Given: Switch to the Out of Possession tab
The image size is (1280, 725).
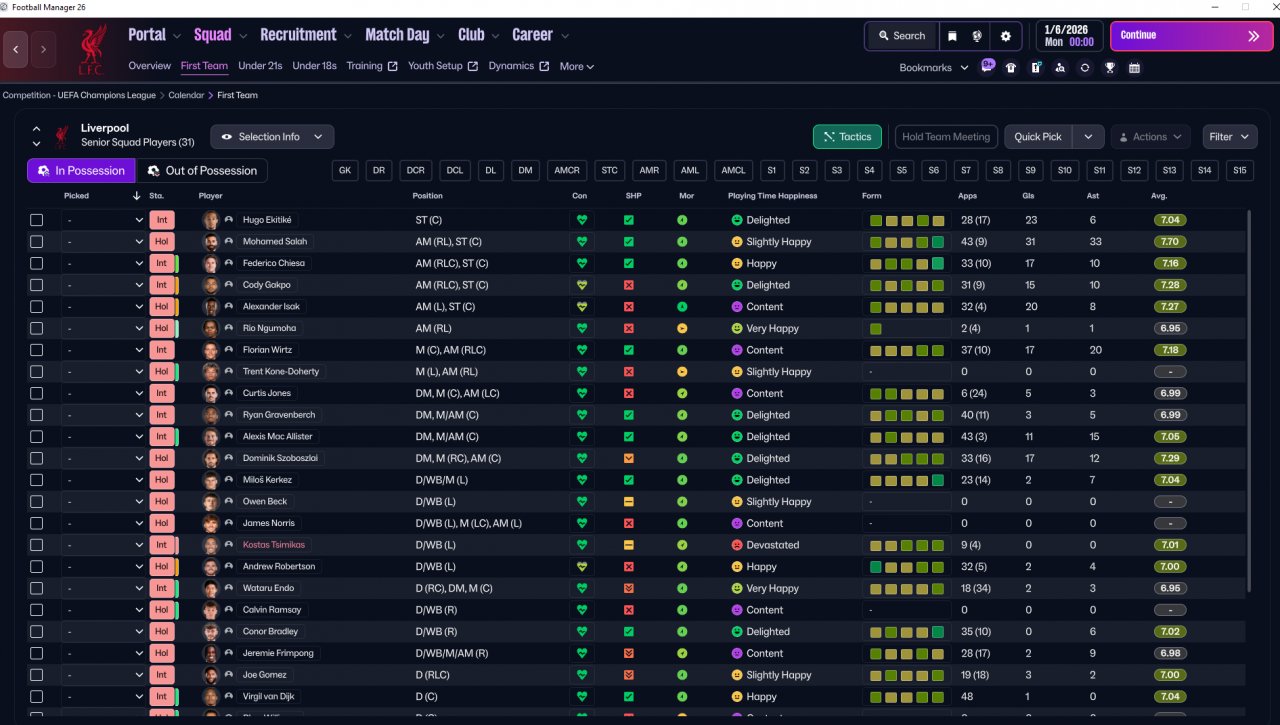Looking at the screenshot, I should (x=202, y=171).
